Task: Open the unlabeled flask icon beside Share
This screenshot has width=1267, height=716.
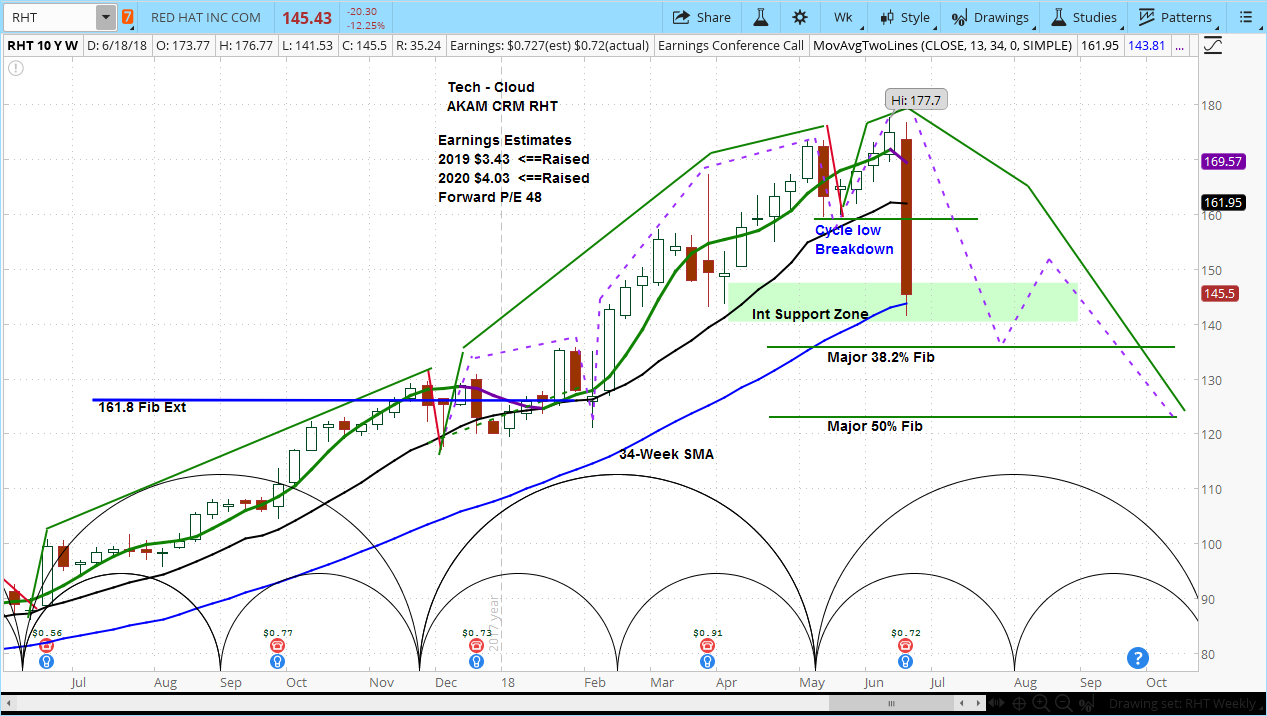Action: pyautogui.click(x=760, y=17)
